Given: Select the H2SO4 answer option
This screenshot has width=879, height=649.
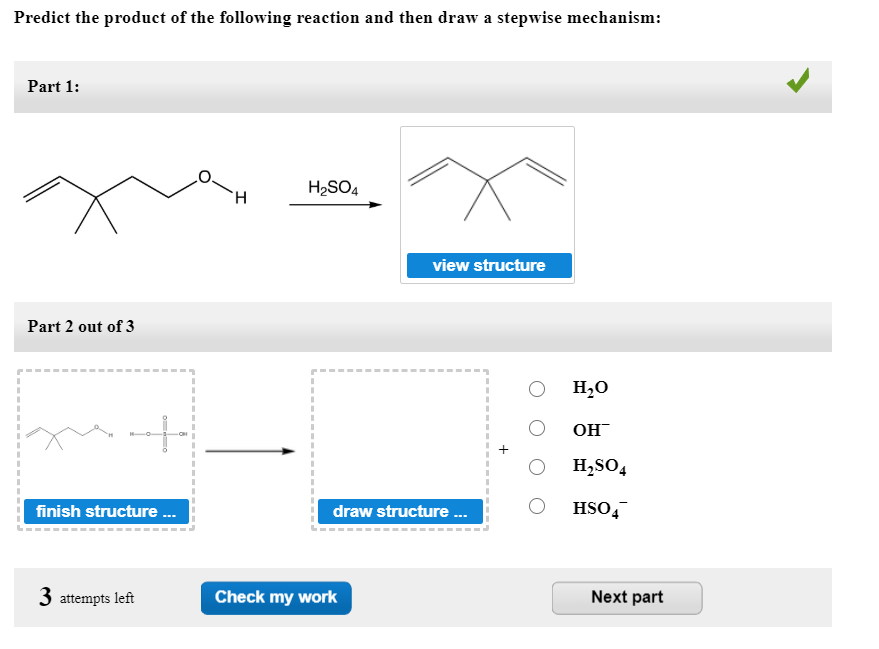Looking at the screenshot, I should coord(537,467).
